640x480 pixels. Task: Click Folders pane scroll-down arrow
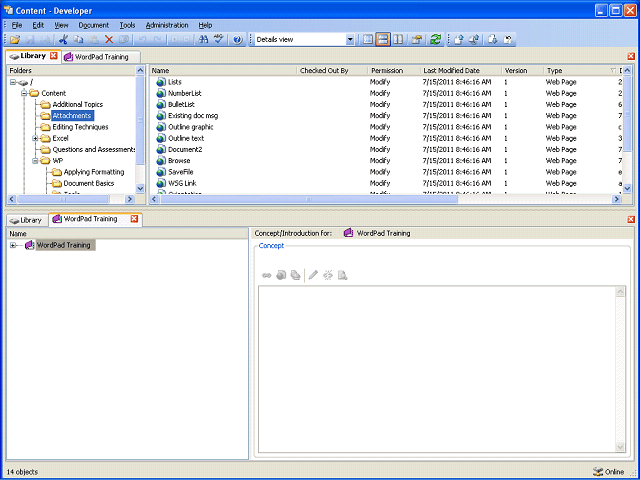140,188
